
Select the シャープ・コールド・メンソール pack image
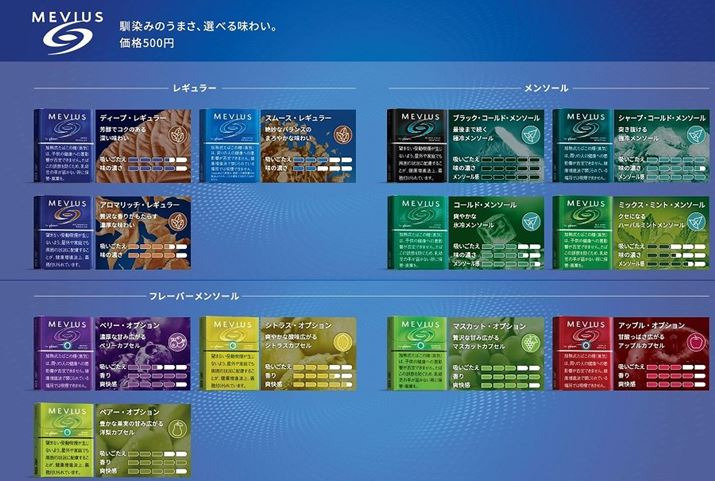tap(582, 146)
